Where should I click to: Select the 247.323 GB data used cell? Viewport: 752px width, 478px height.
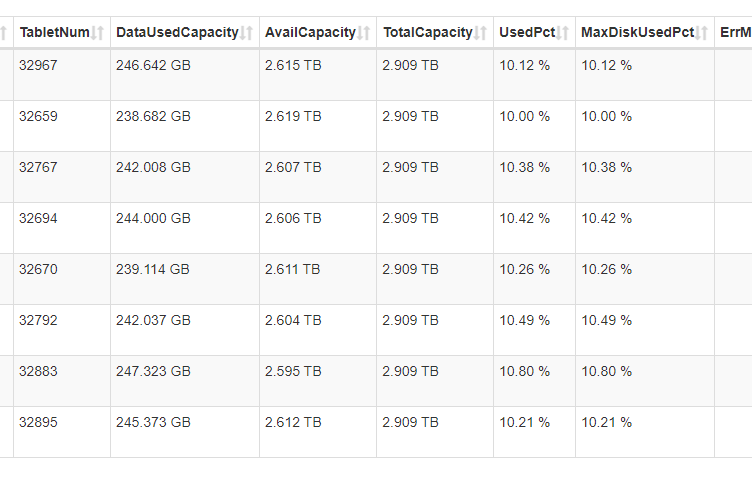pos(153,372)
